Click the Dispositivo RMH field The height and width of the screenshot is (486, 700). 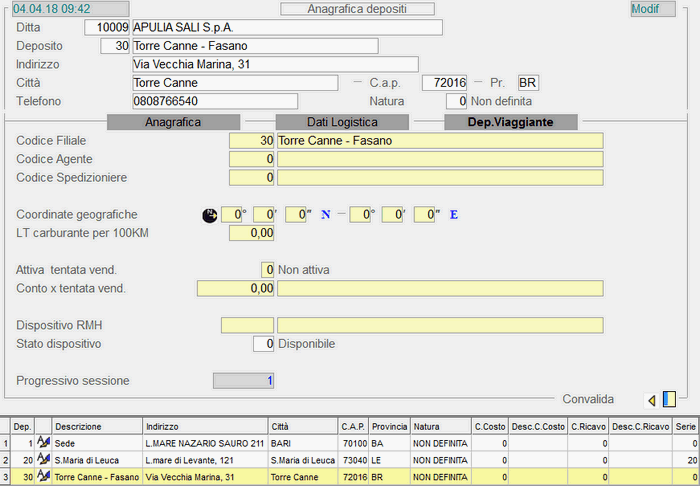(246, 325)
